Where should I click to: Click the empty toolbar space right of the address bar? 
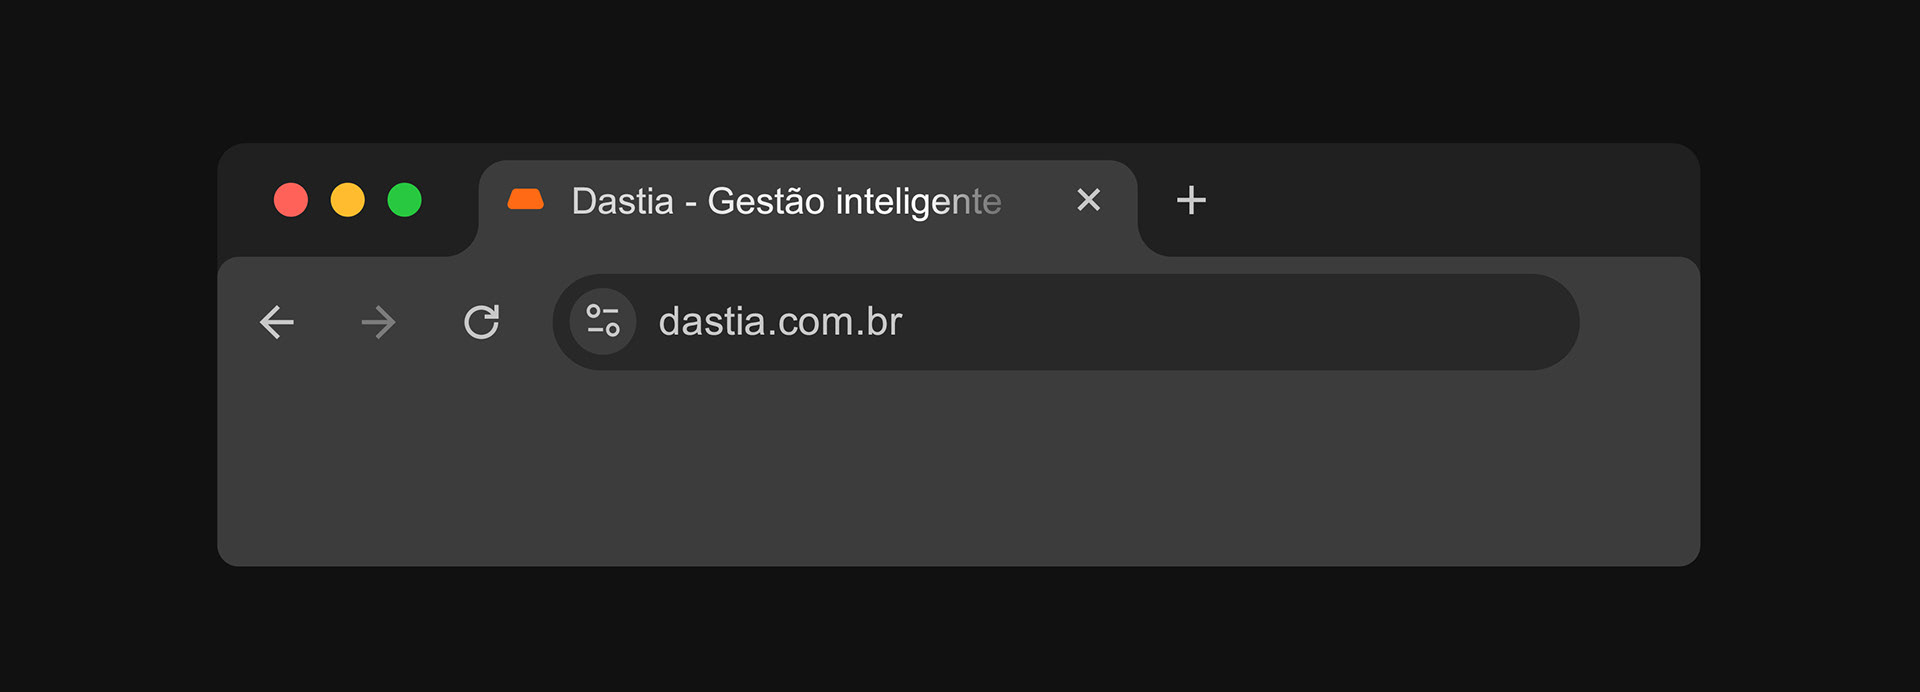click(x=1640, y=322)
